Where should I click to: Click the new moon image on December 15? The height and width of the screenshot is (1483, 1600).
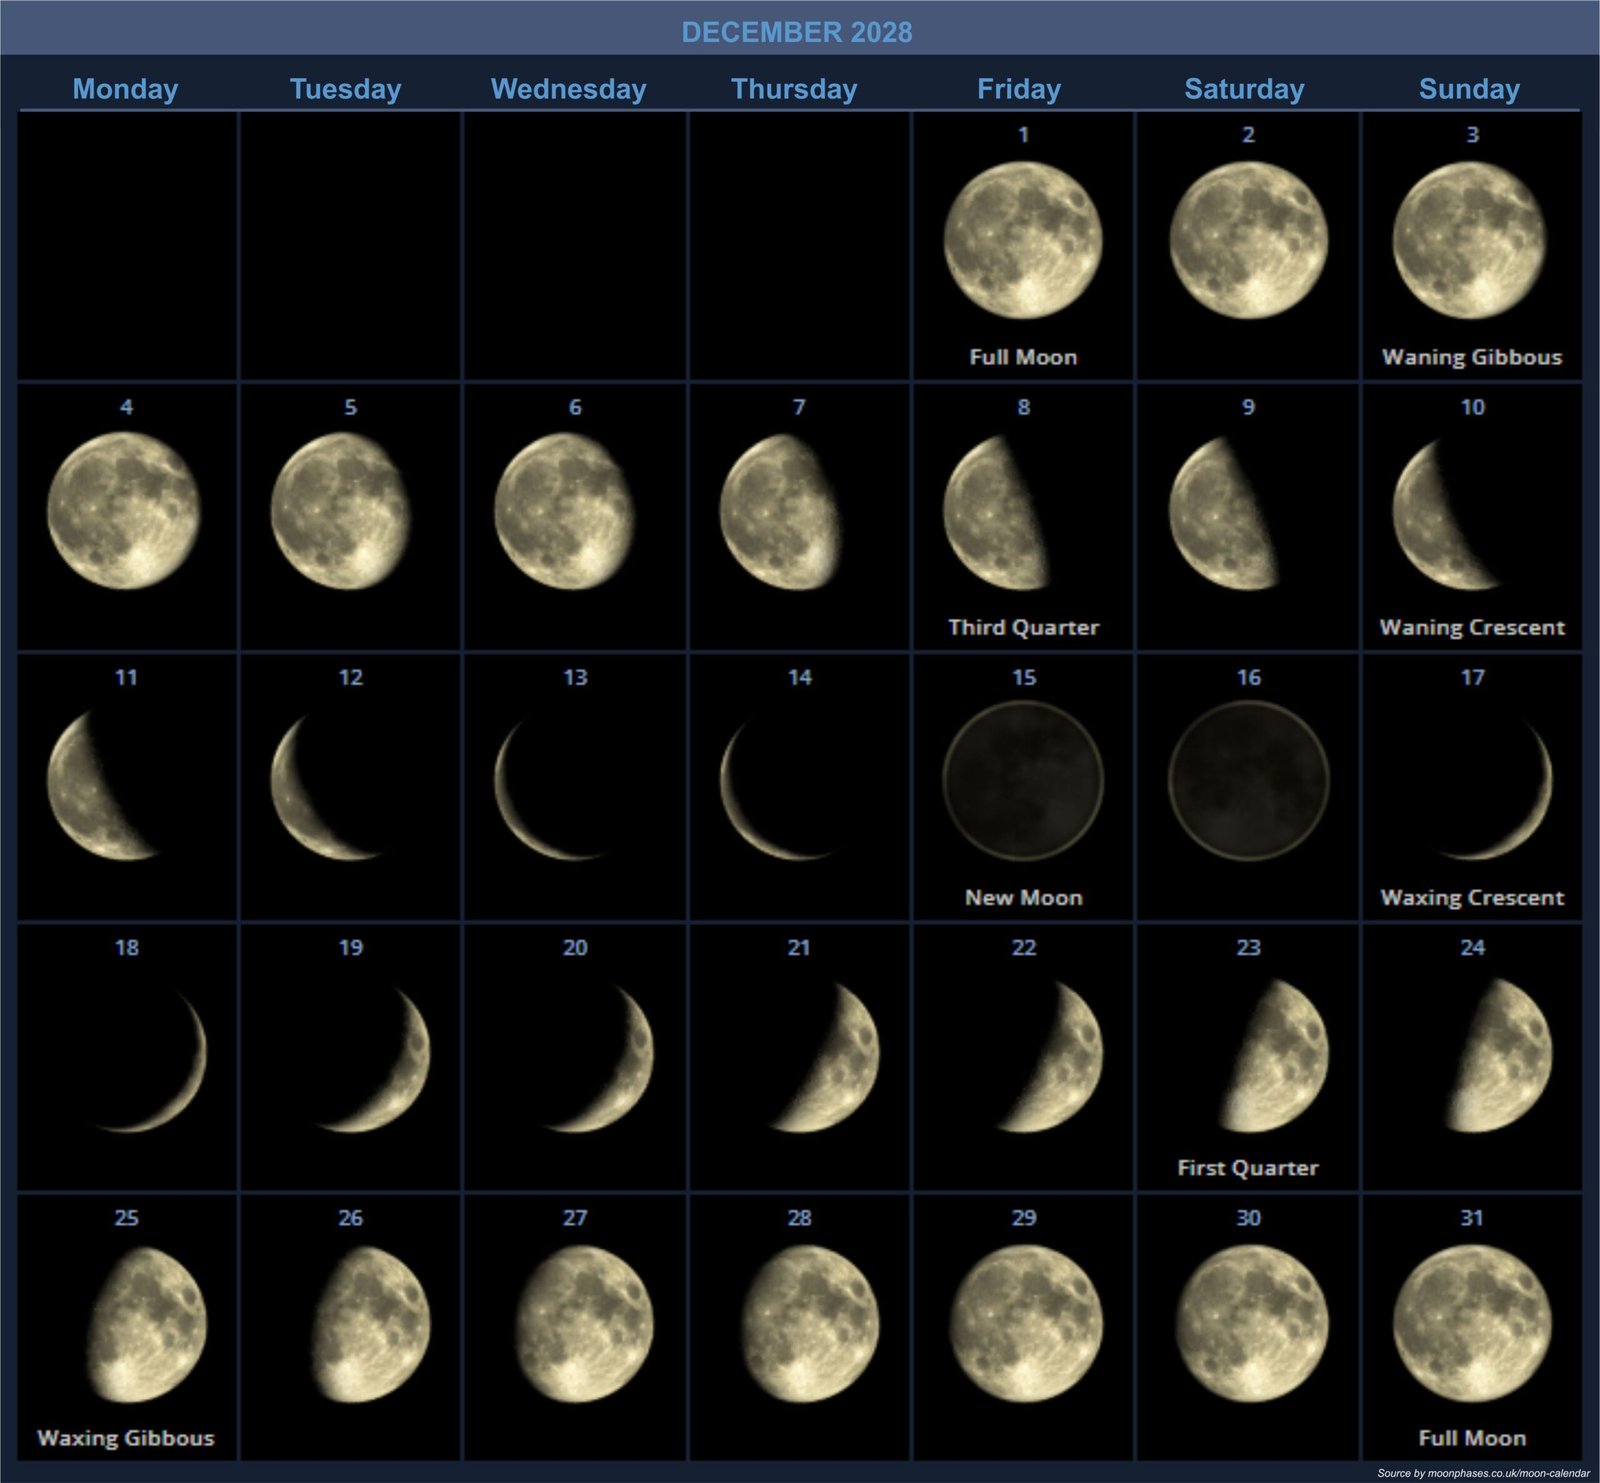tap(1023, 781)
